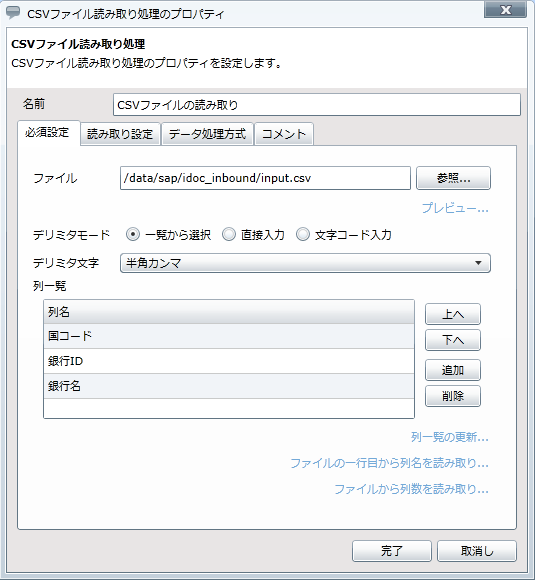The width and height of the screenshot is (535, 580).
Task: Move column up with 上へ button
Action: 453,314
